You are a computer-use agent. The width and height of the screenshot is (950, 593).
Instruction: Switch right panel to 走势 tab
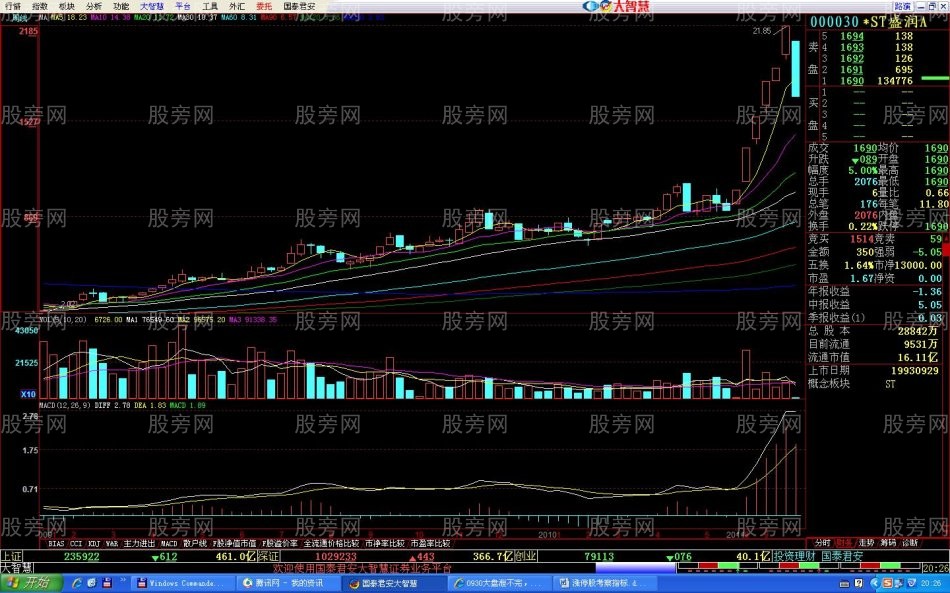[x=866, y=543]
